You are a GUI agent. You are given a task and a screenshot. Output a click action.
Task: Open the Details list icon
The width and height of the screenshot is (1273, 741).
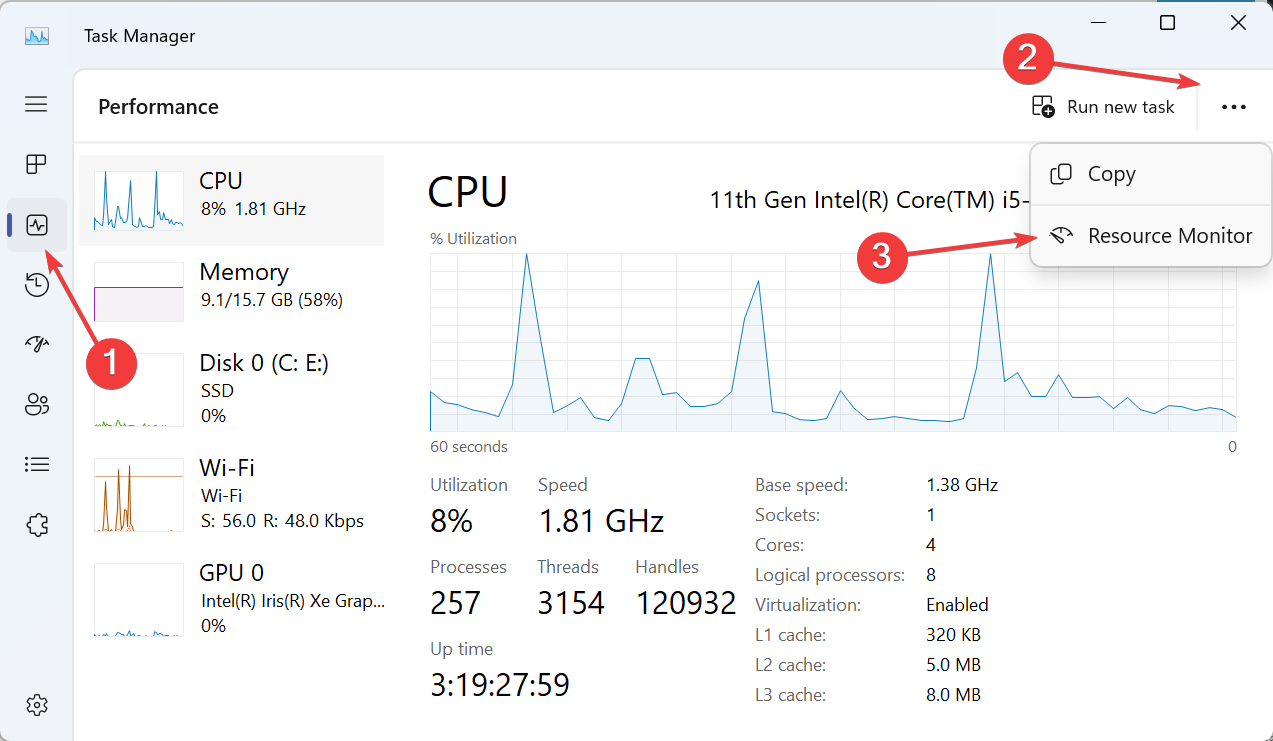tap(36, 465)
